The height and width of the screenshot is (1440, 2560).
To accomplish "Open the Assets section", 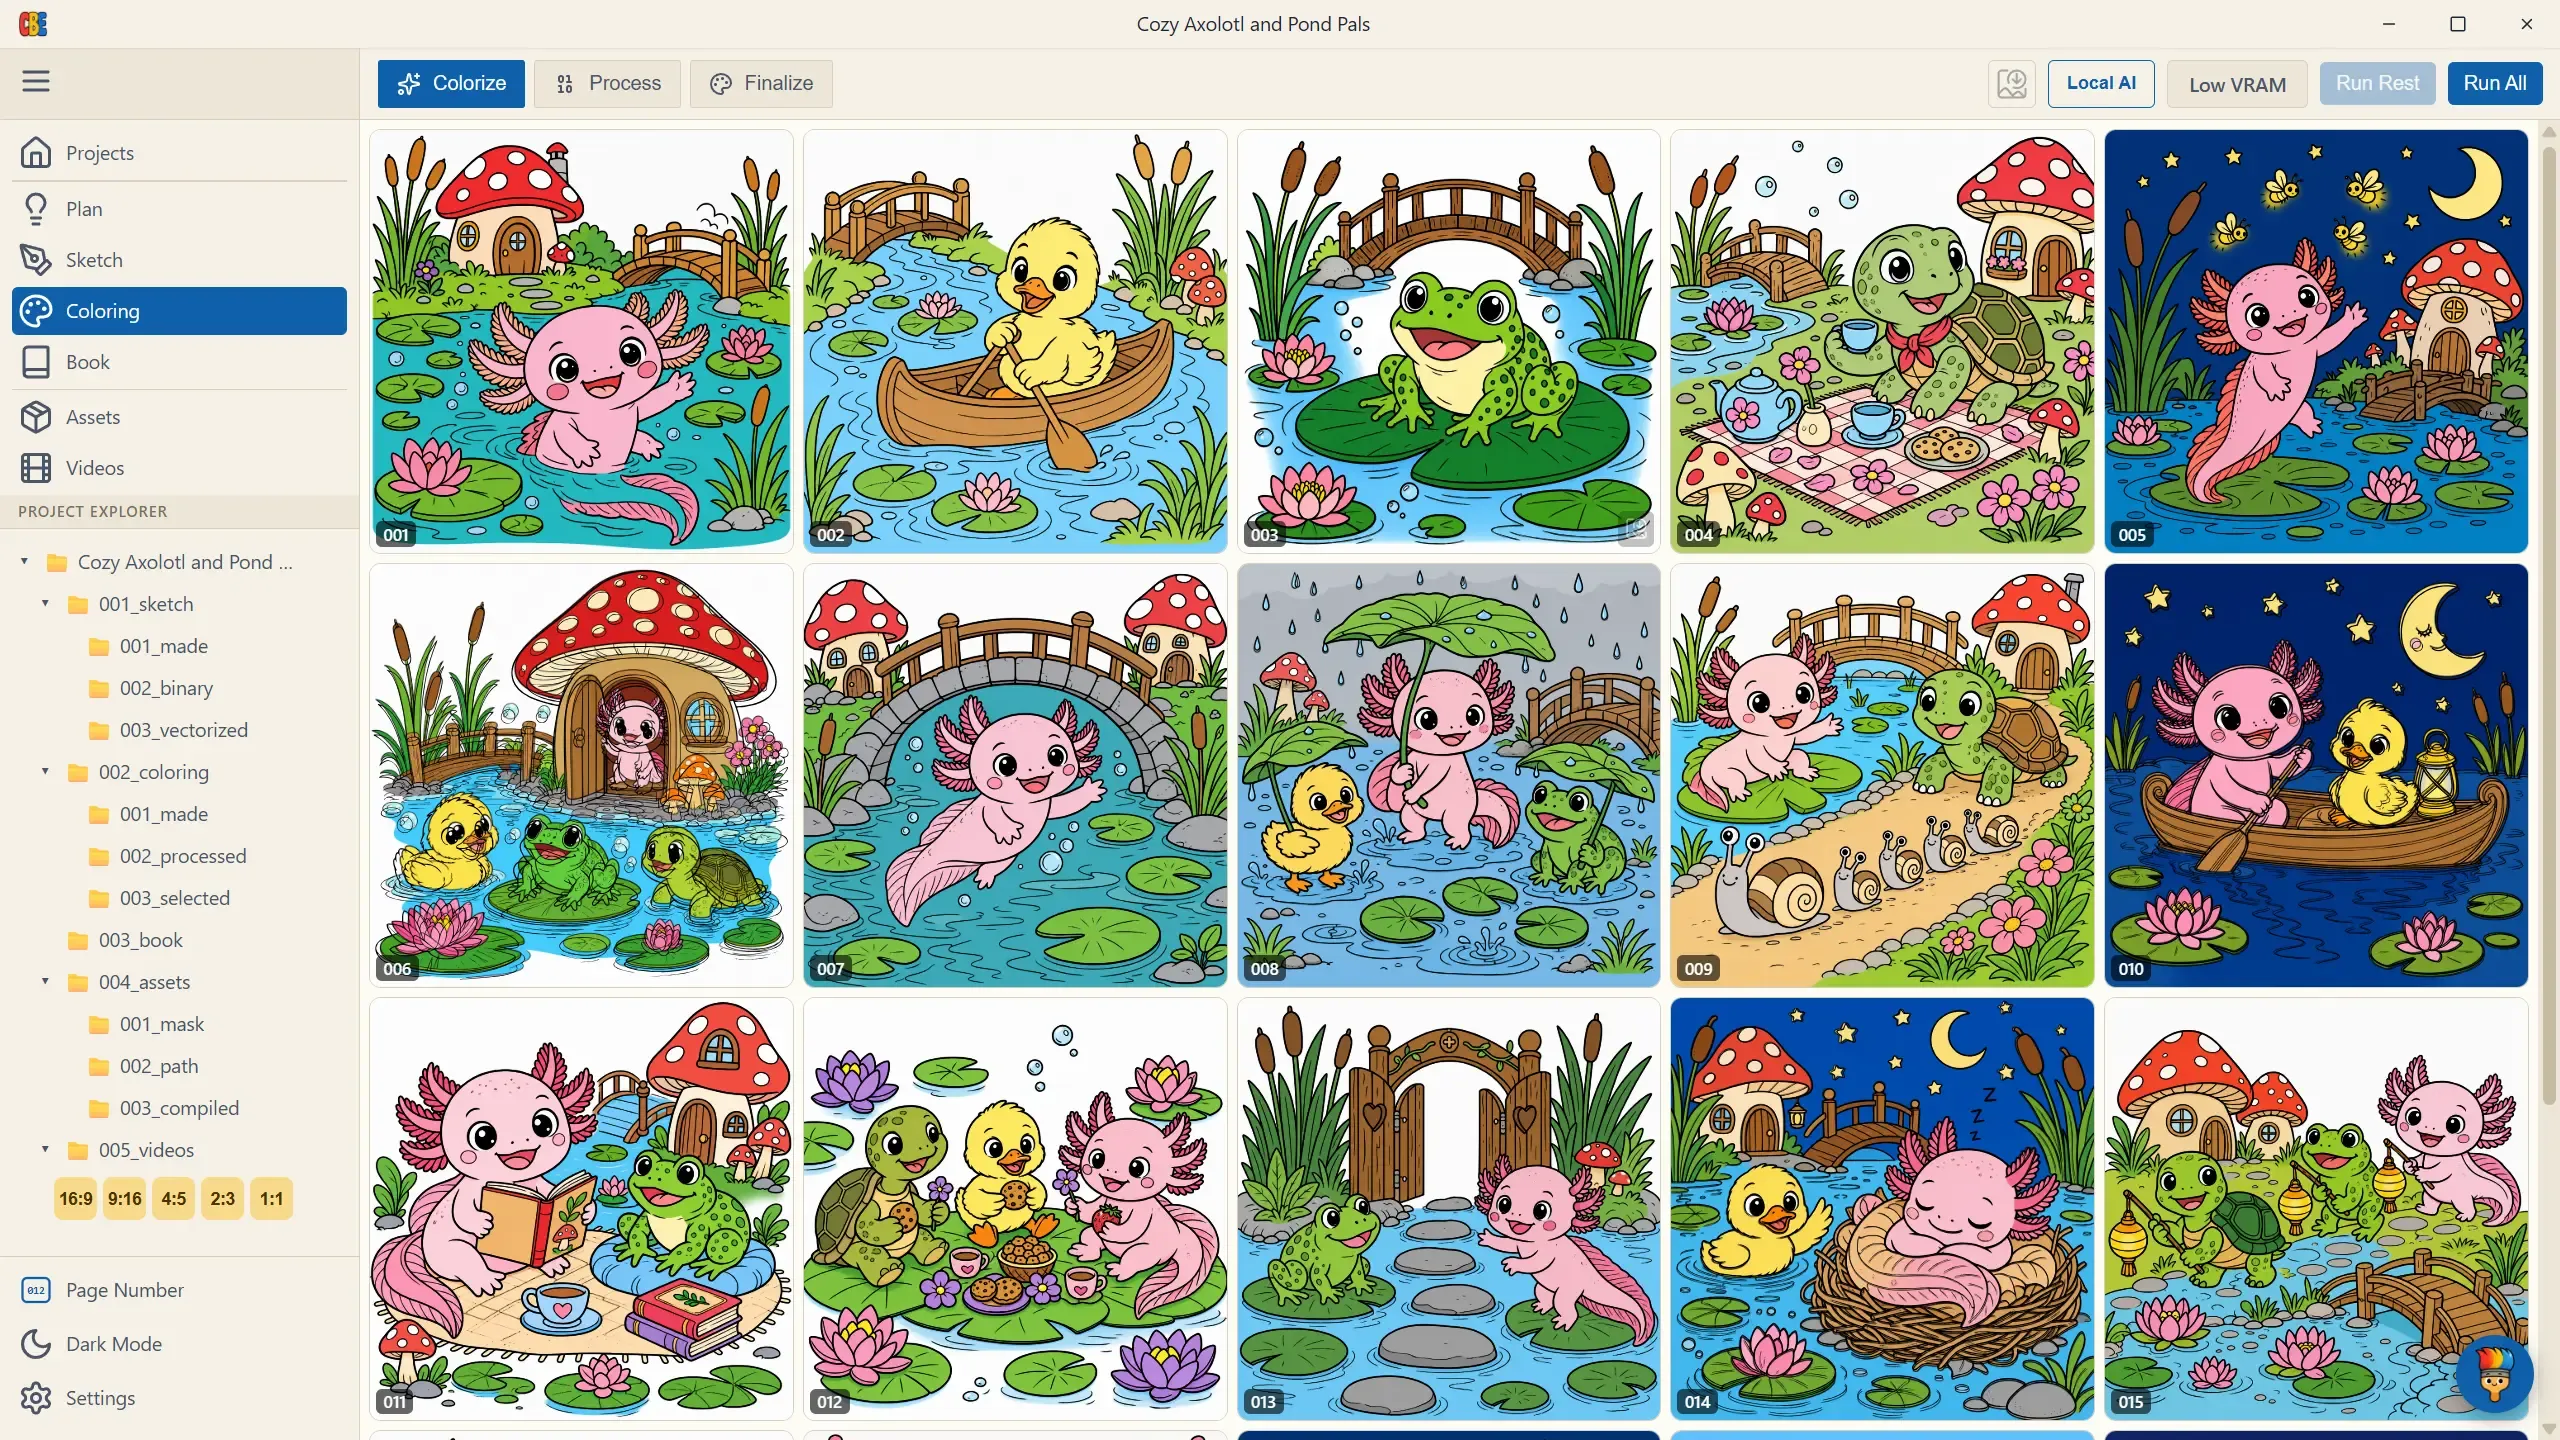I will [180, 417].
